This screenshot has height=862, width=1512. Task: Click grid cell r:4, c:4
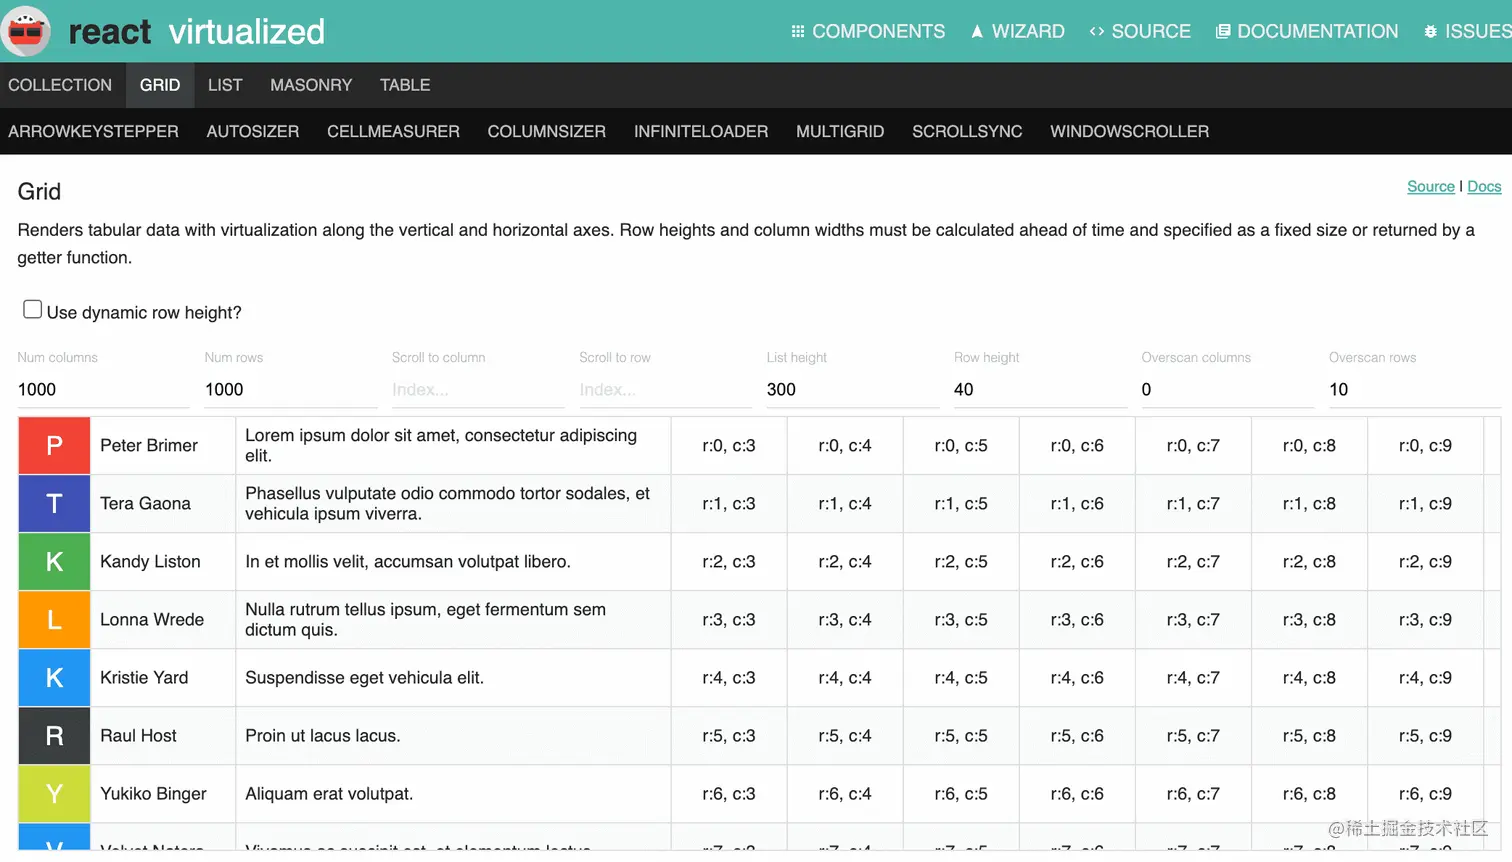point(845,678)
